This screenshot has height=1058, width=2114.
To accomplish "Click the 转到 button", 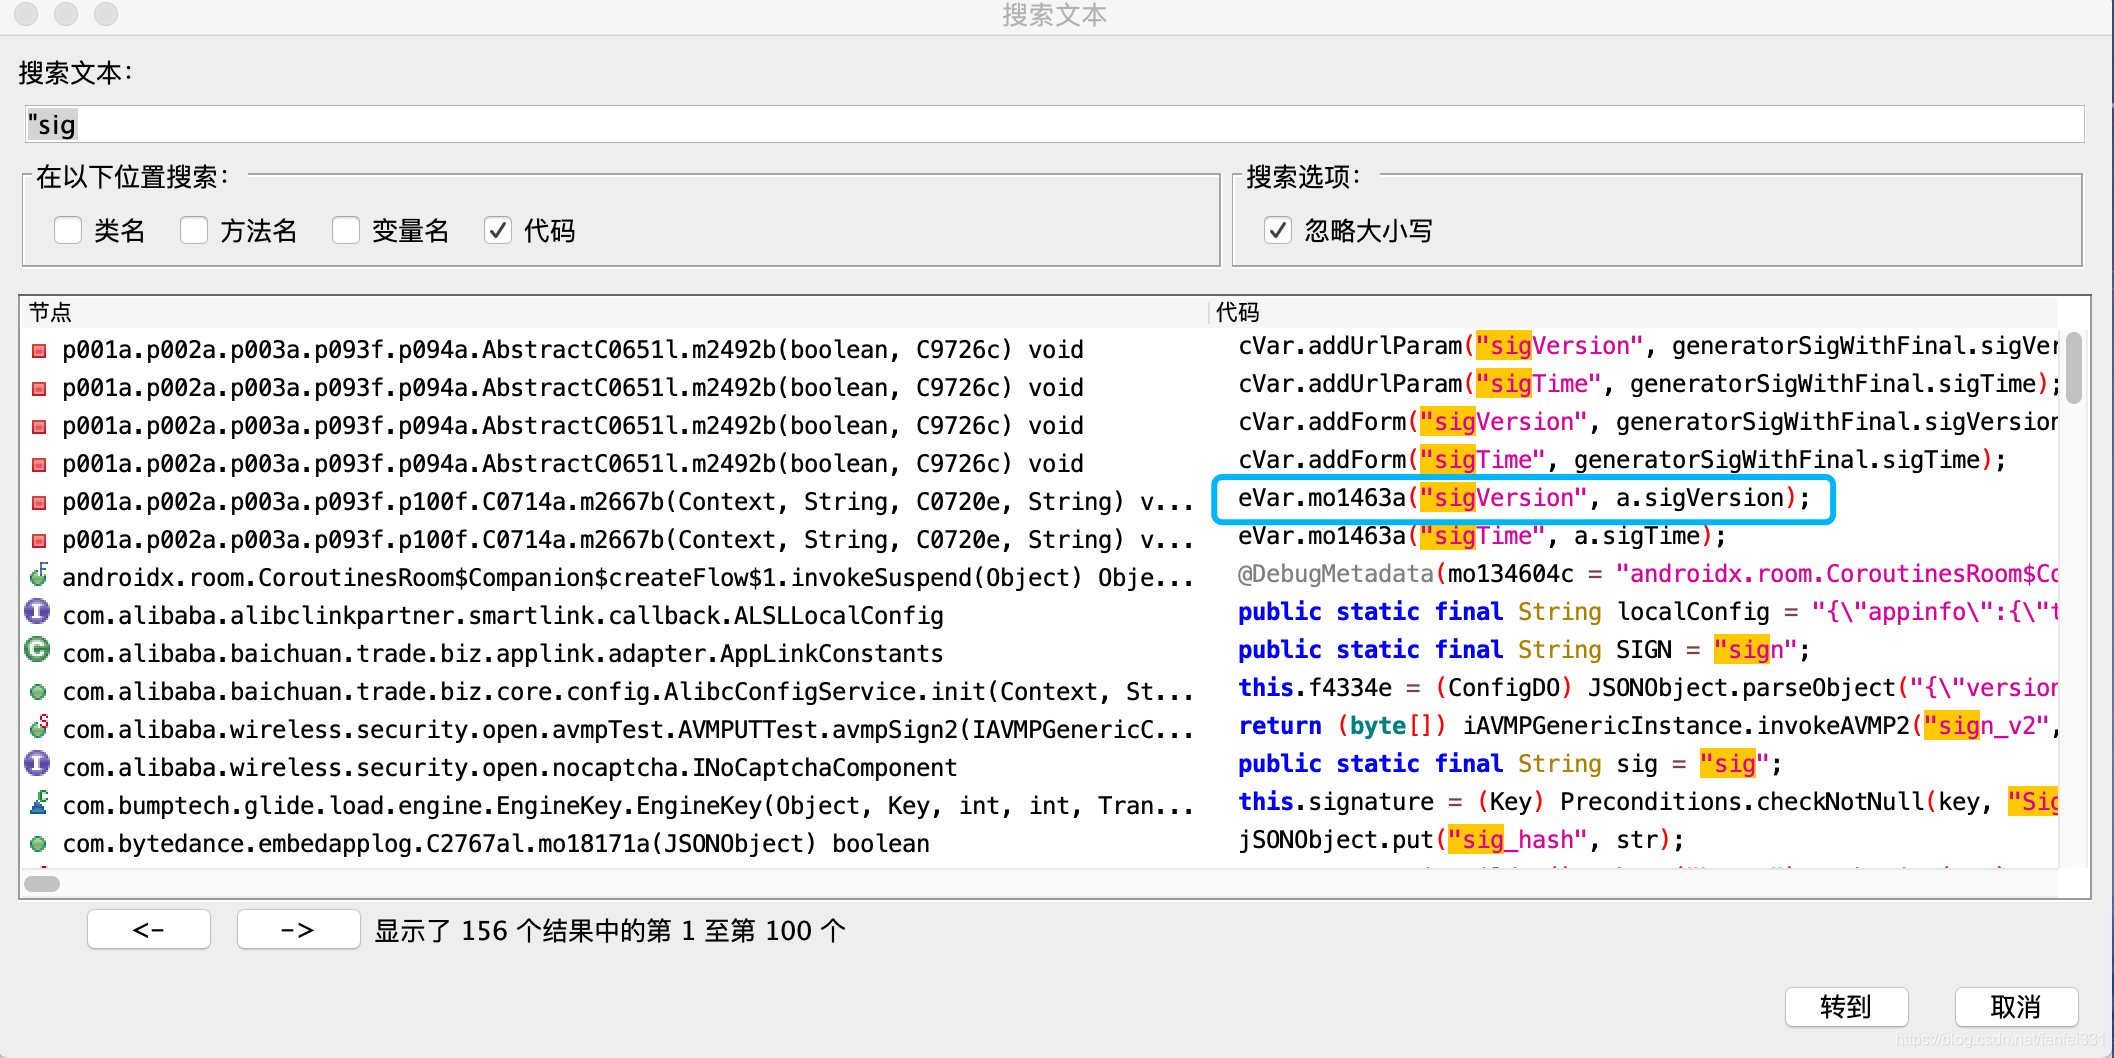I will [1846, 1007].
